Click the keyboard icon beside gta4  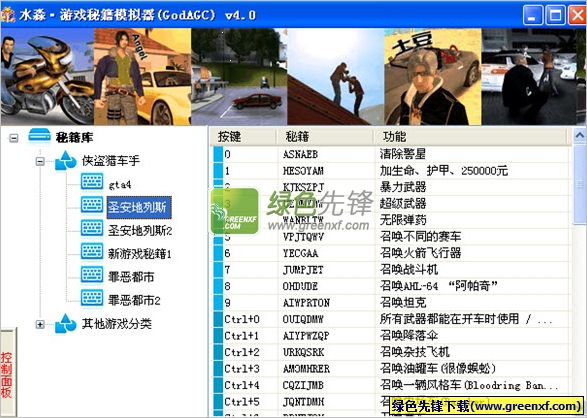point(92,181)
